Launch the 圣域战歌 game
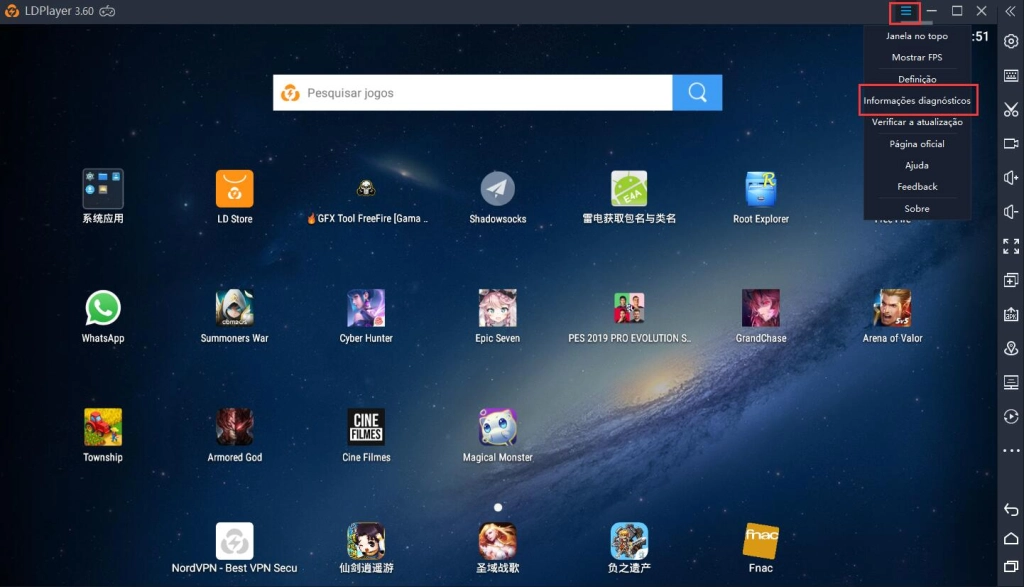 click(498, 548)
